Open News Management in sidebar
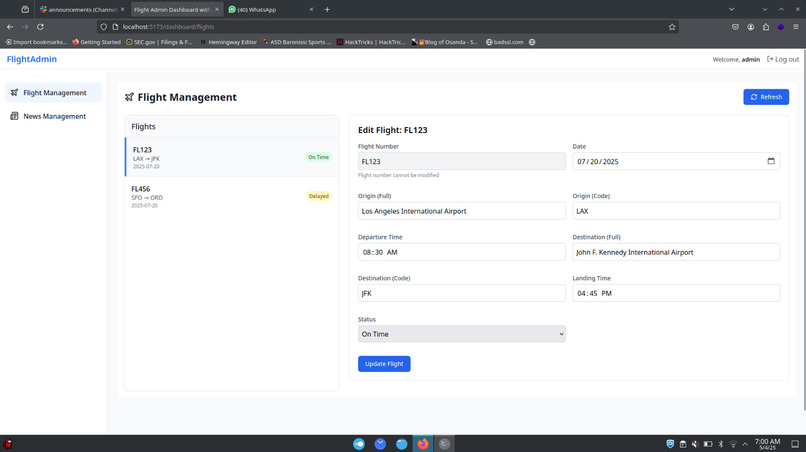This screenshot has width=806, height=452. click(53, 116)
